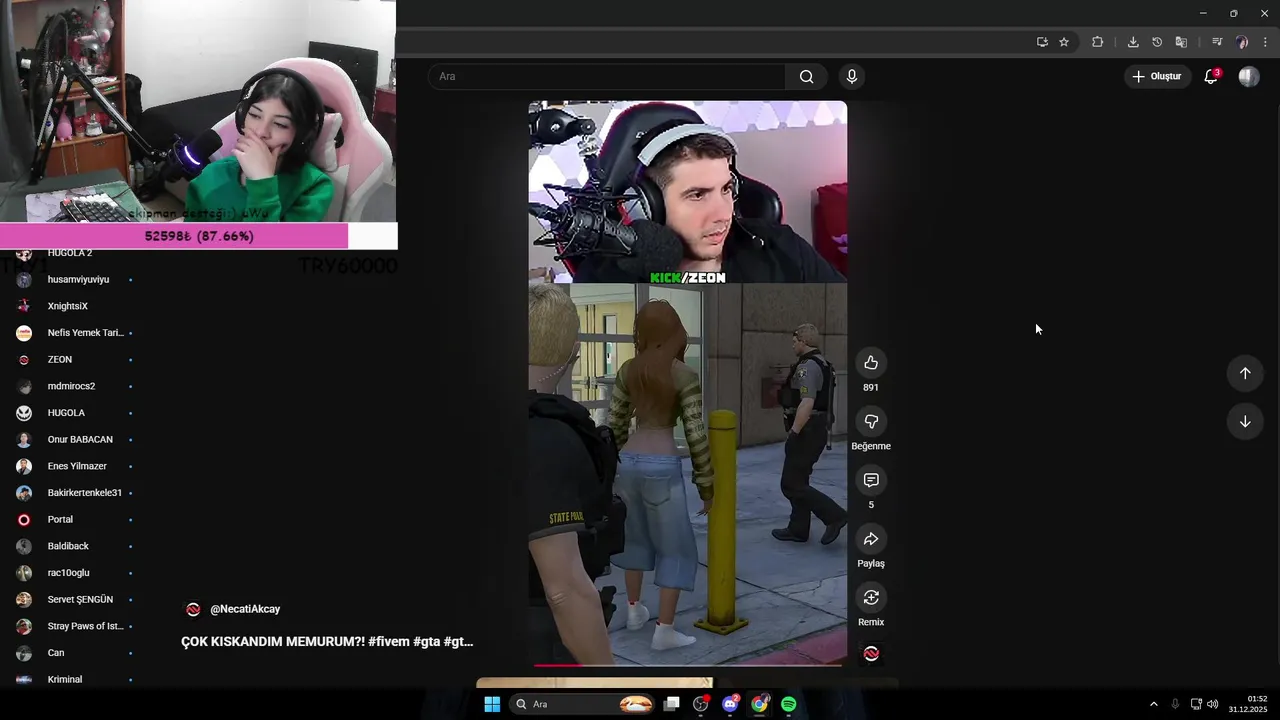Remix this Short
The image size is (1280, 720).
click(871, 598)
